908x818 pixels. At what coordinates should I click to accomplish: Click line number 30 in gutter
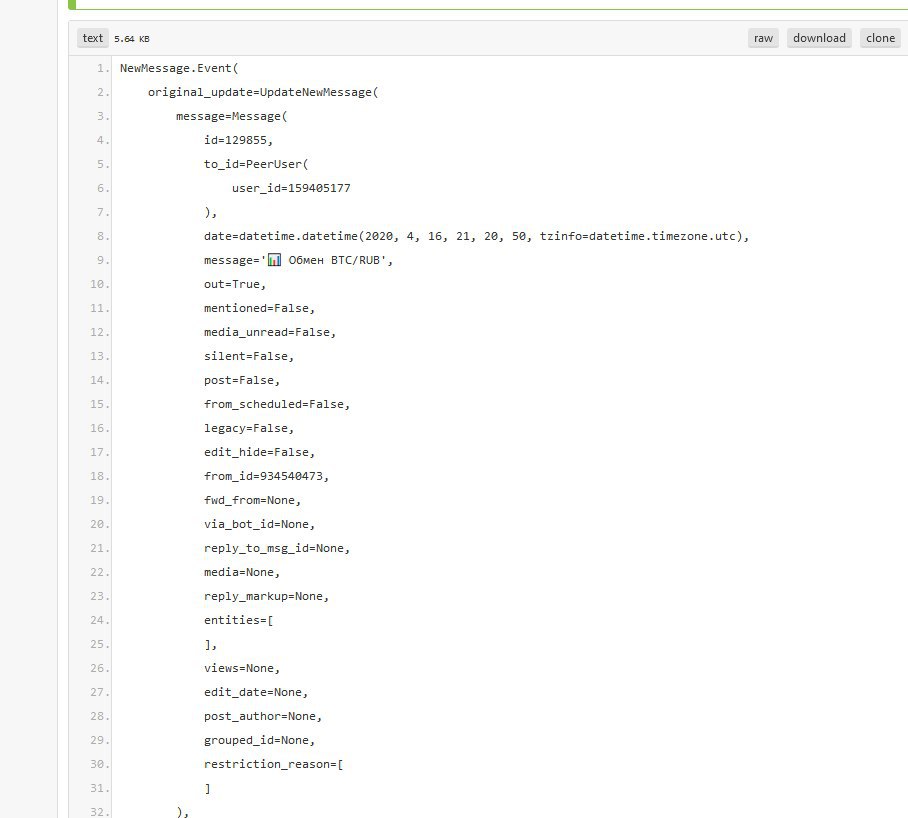point(100,765)
